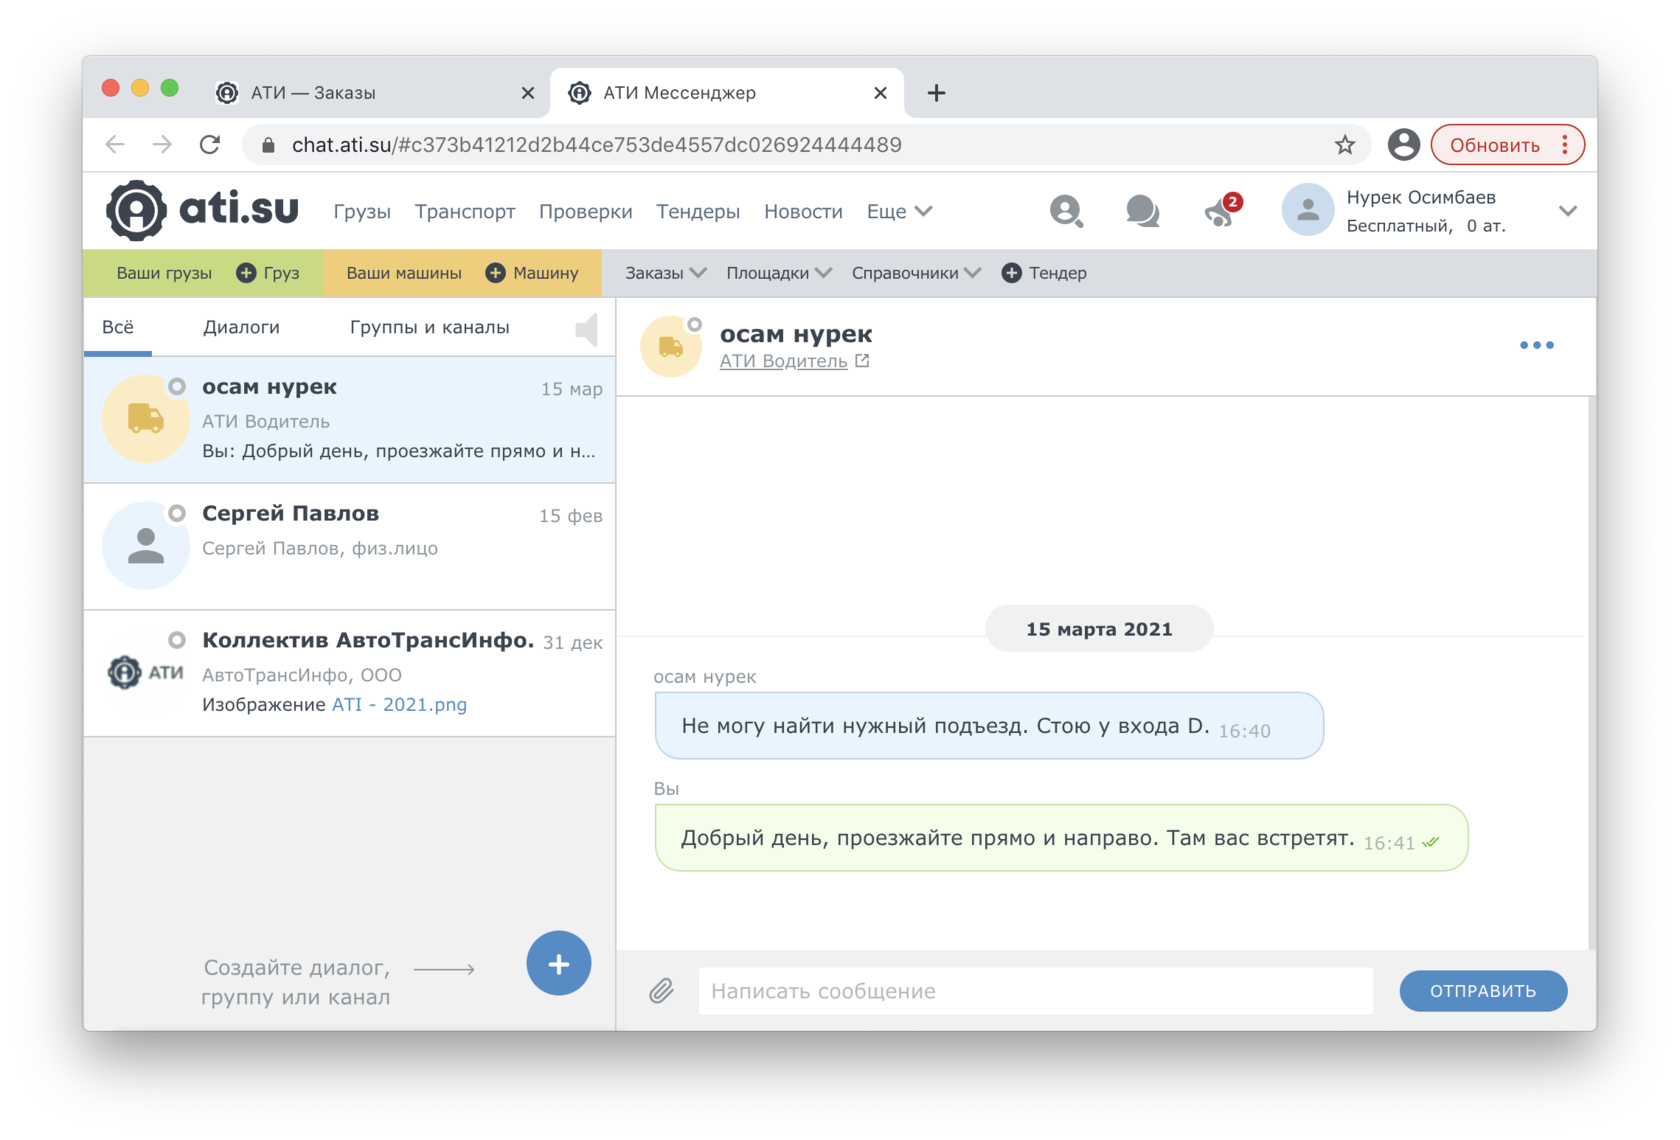Viewport: 1680px width, 1140px height.
Task: Expand the Справочники dropdown
Action: click(x=916, y=273)
